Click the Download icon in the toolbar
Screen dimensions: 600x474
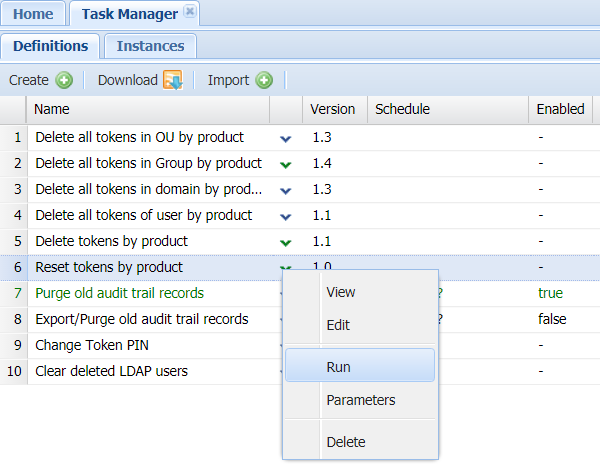click(x=172, y=80)
